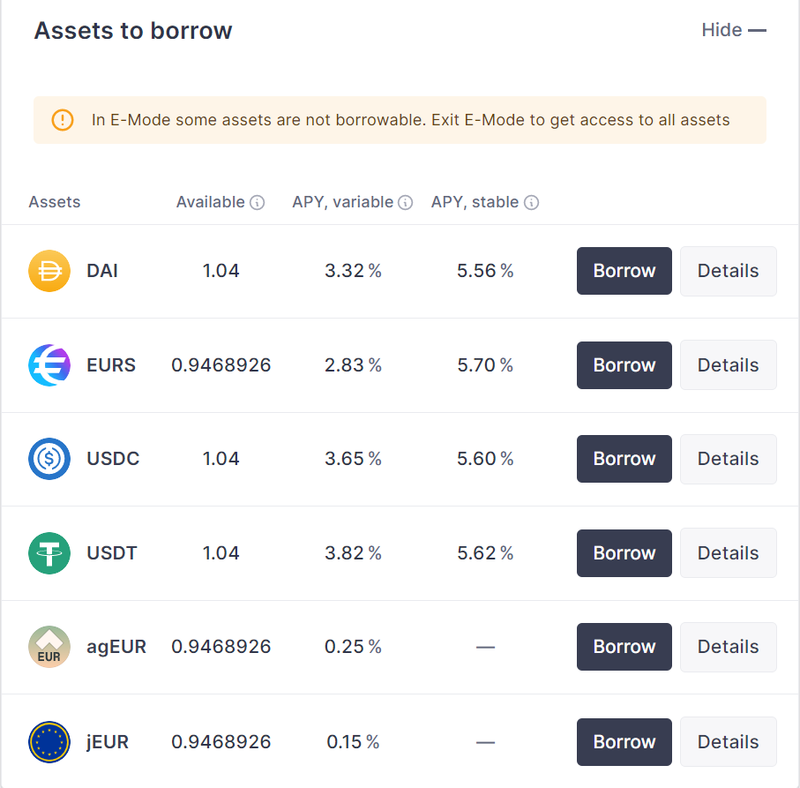Collapse the Assets to borrow panel via Hide
Image resolution: width=800 pixels, height=788 pixels.
point(734,30)
